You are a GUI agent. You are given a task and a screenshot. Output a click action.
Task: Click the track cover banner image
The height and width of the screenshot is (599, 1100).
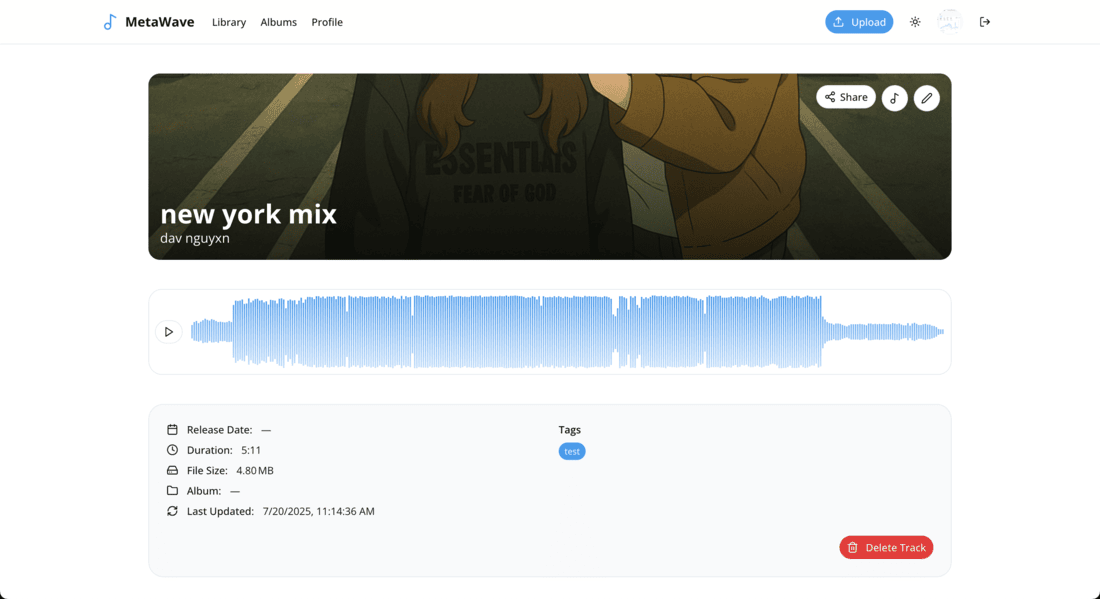pyautogui.click(x=549, y=166)
